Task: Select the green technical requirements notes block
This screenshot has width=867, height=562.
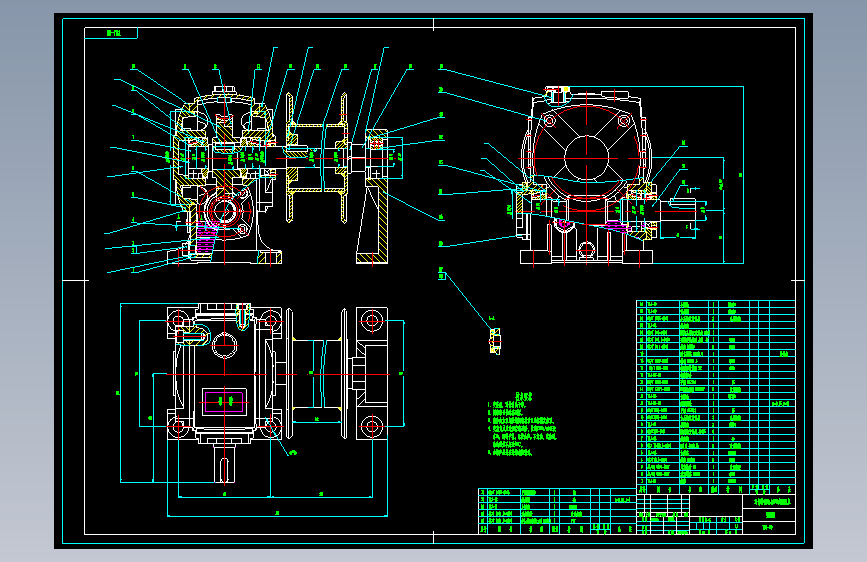Action: coord(522,425)
